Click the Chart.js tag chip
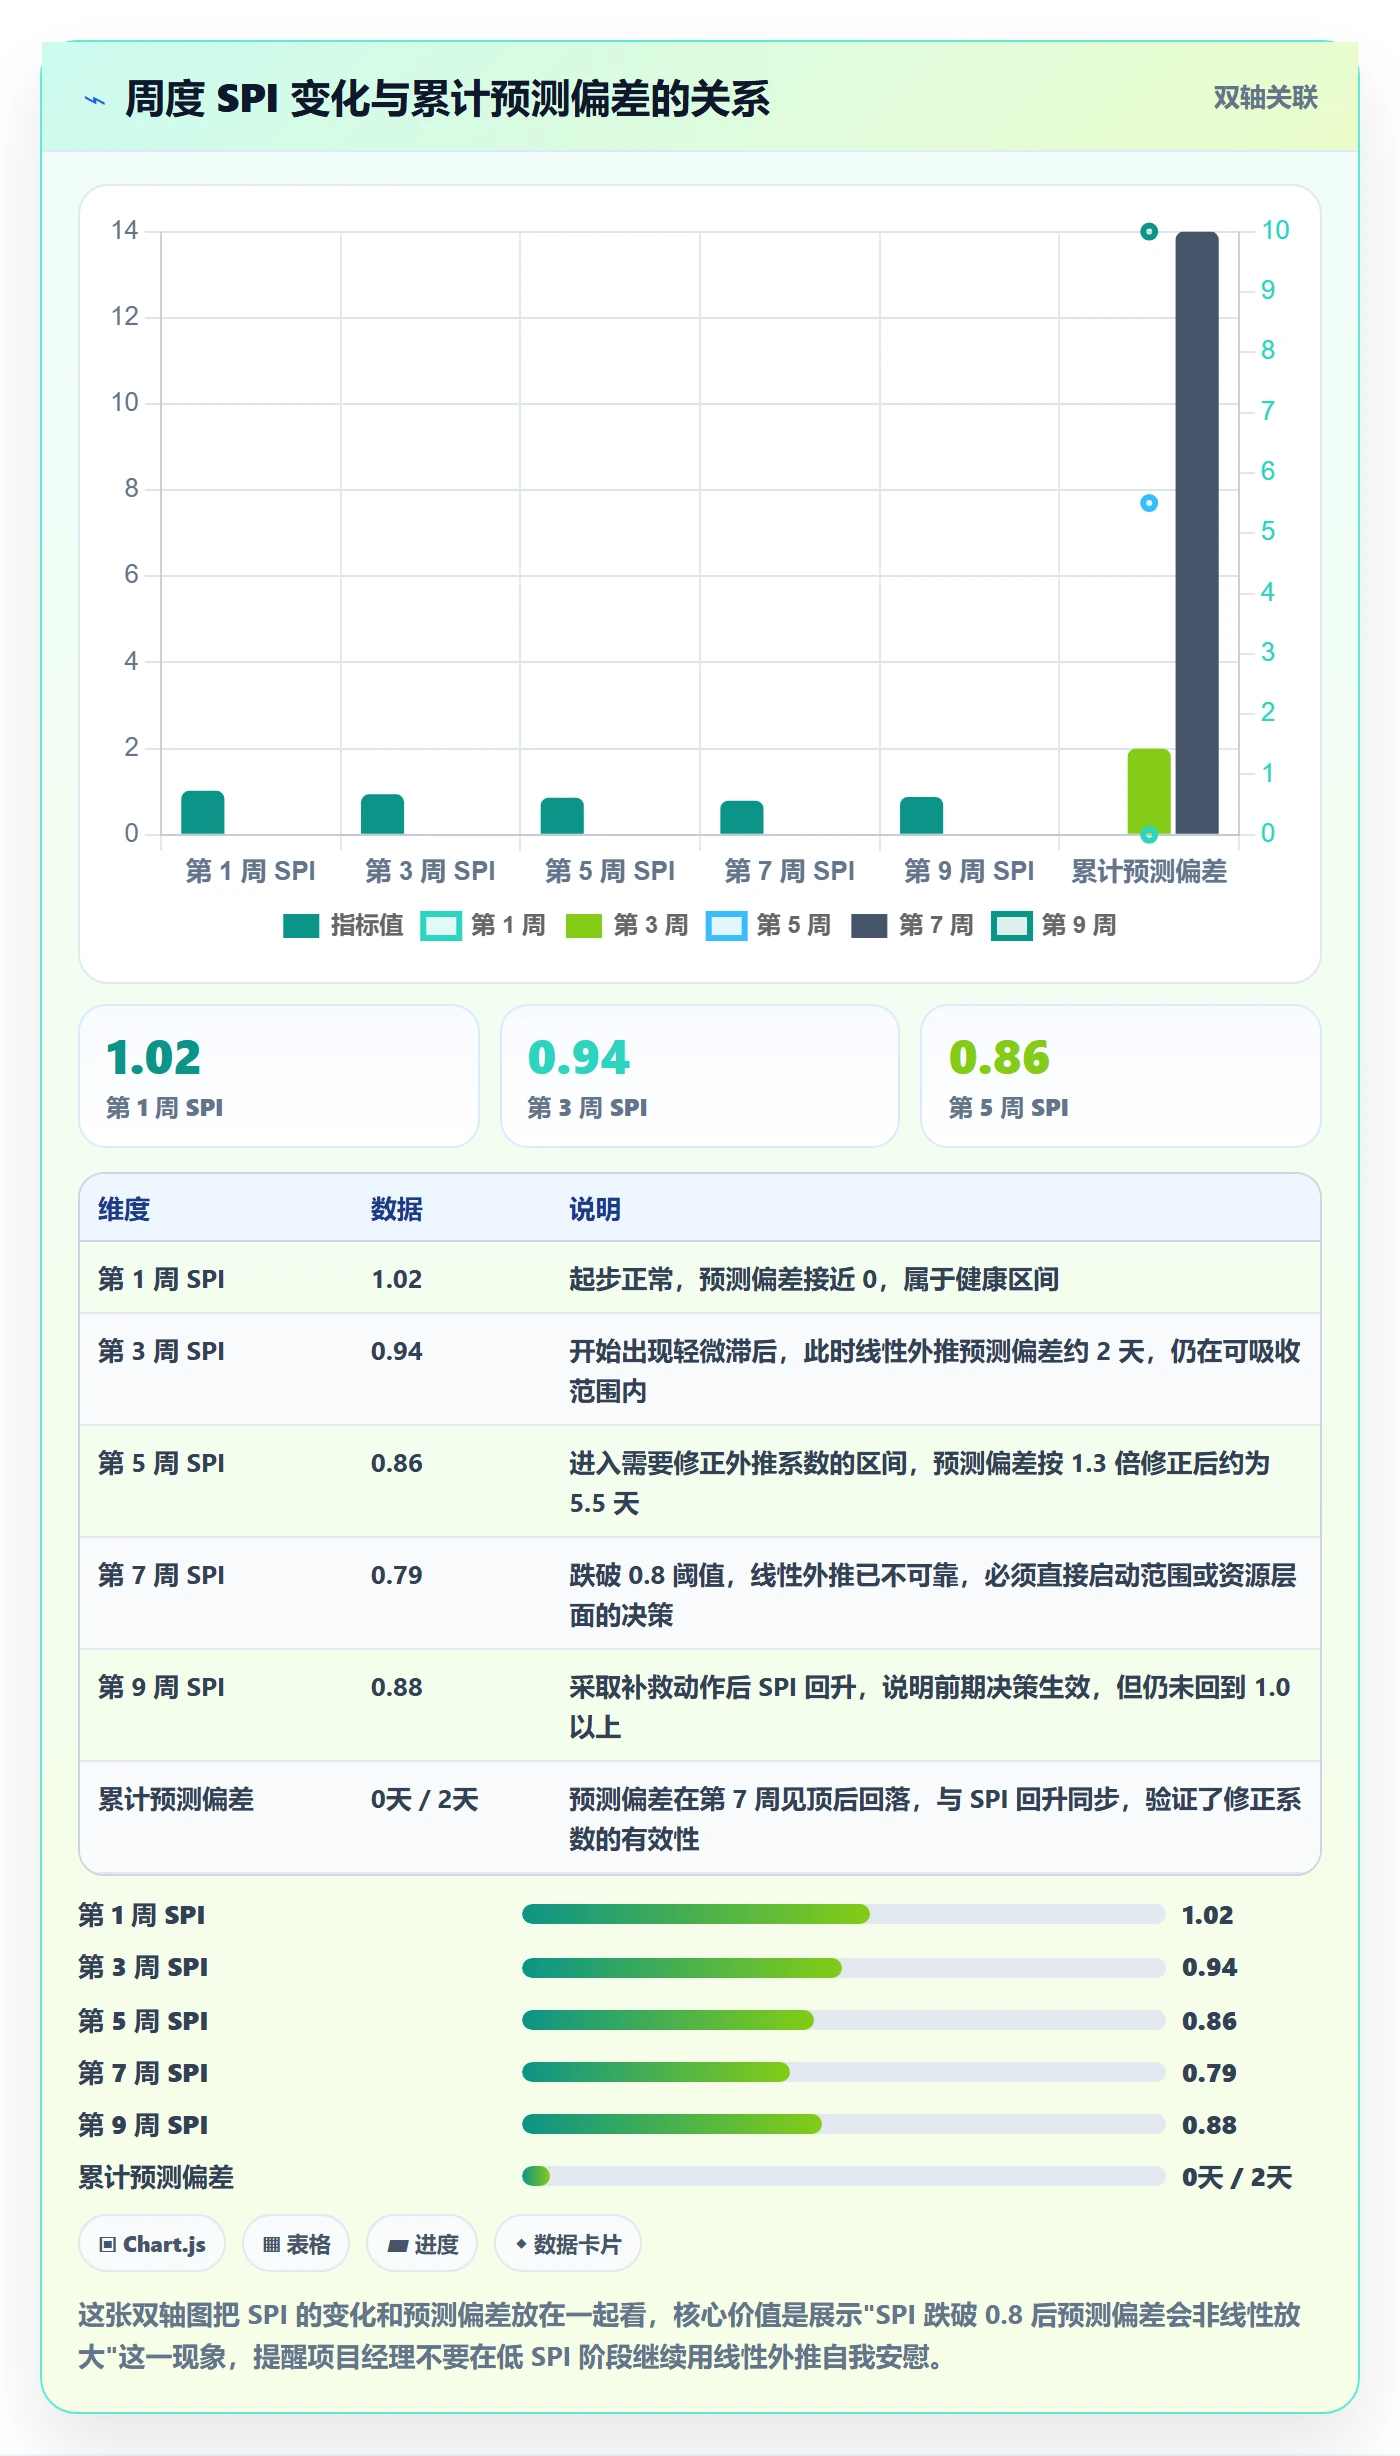Viewport: 1400px width, 2456px height. [152, 2244]
